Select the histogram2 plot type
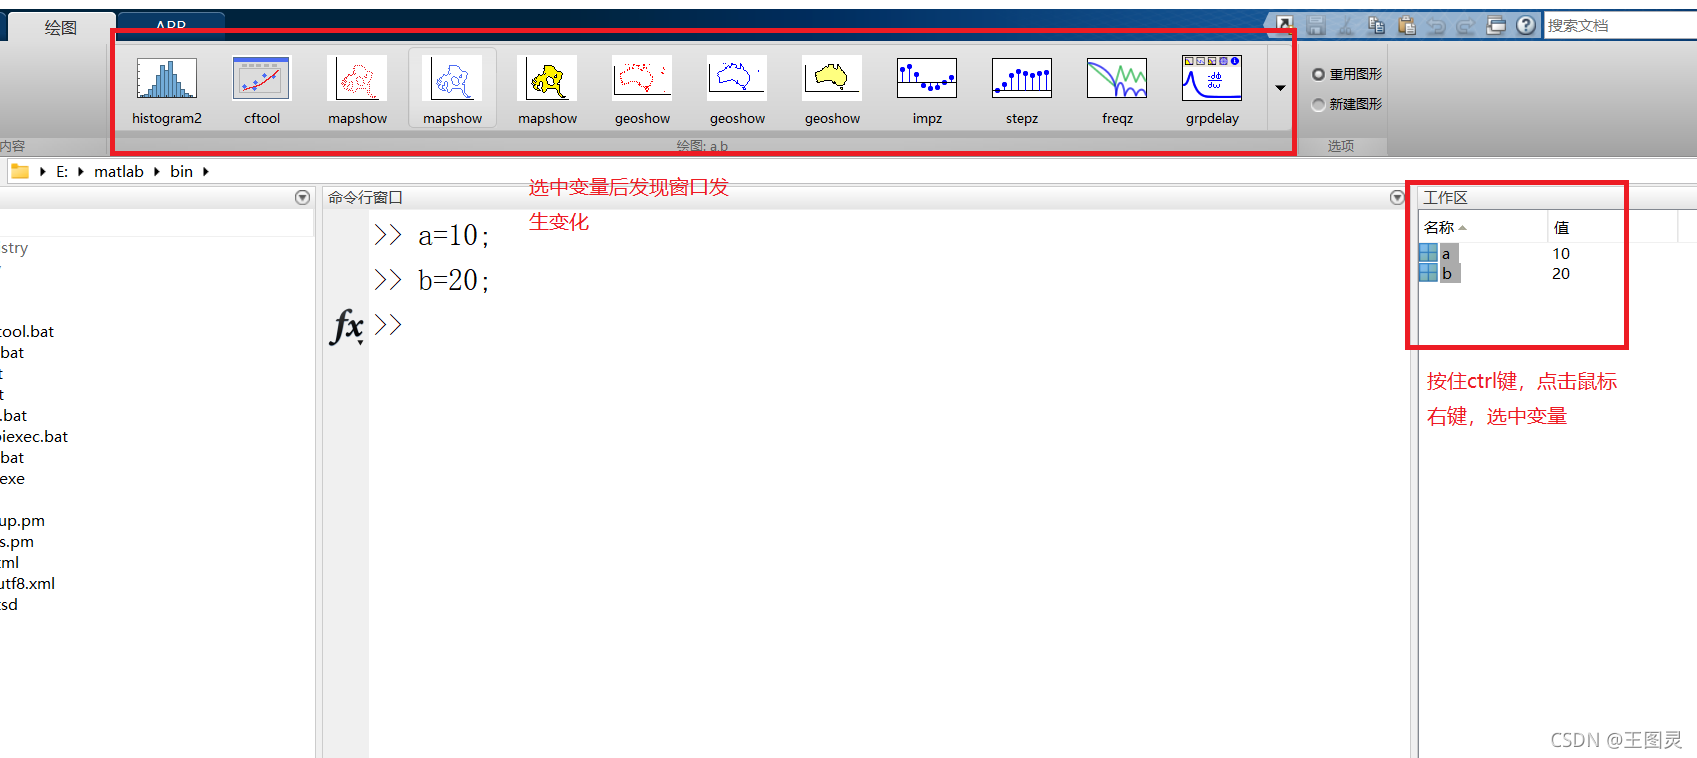This screenshot has height=758, width=1697. [x=167, y=90]
